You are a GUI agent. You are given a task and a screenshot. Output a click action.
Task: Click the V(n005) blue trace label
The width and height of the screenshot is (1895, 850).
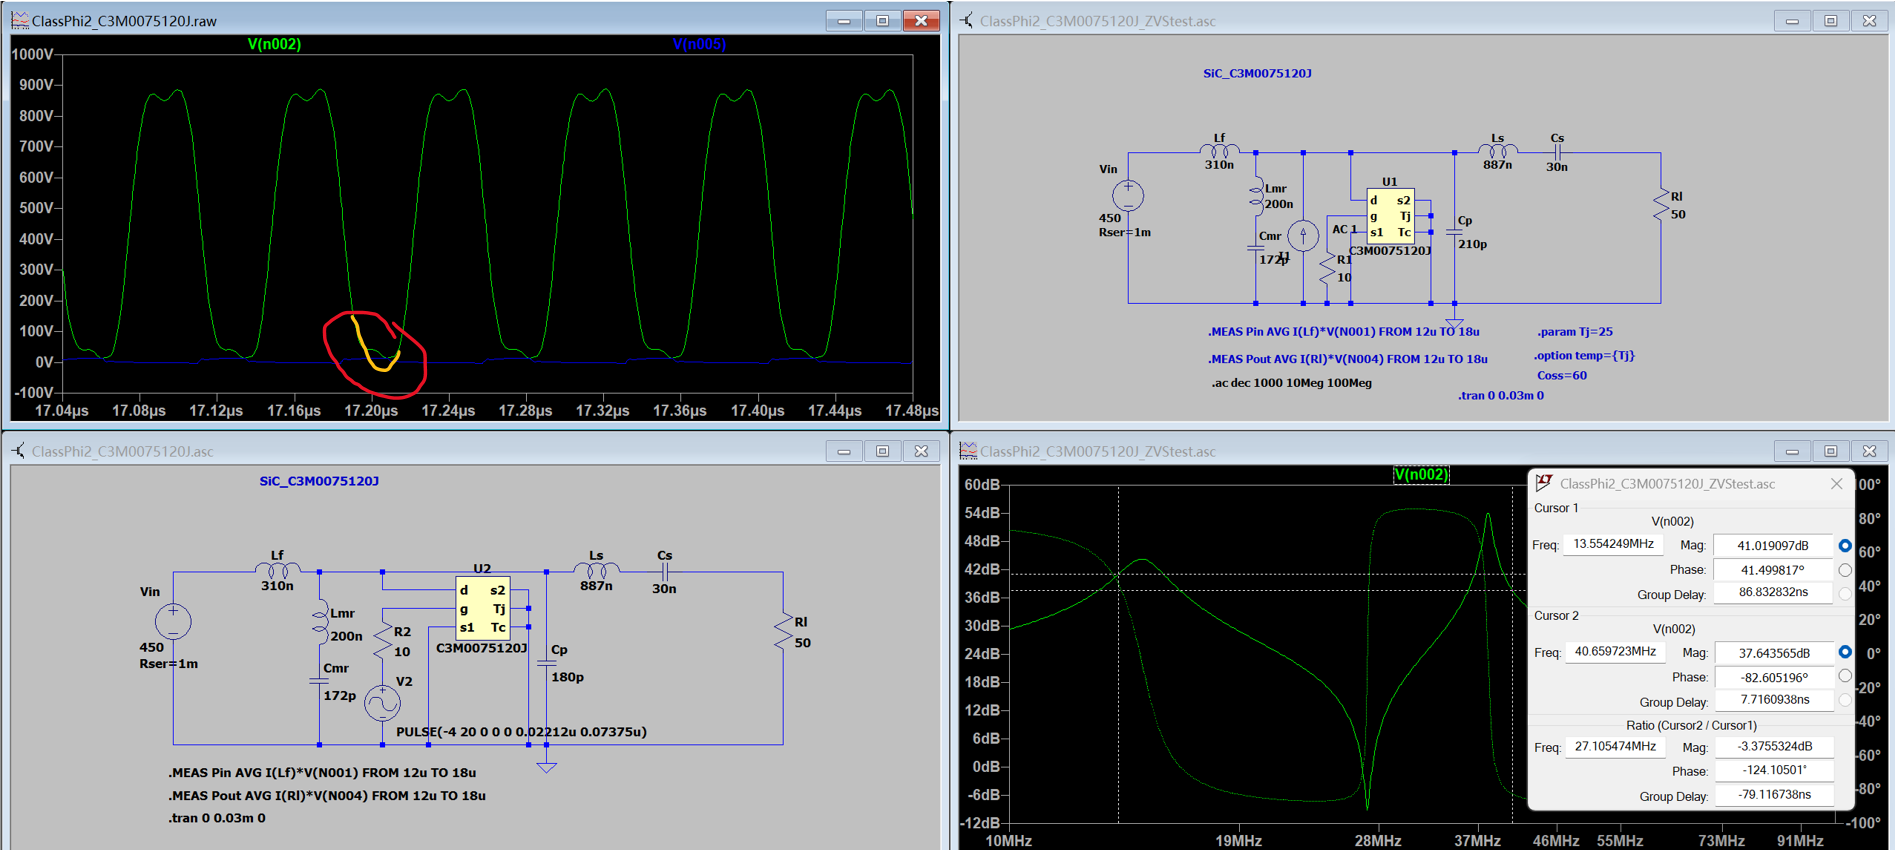[699, 44]
